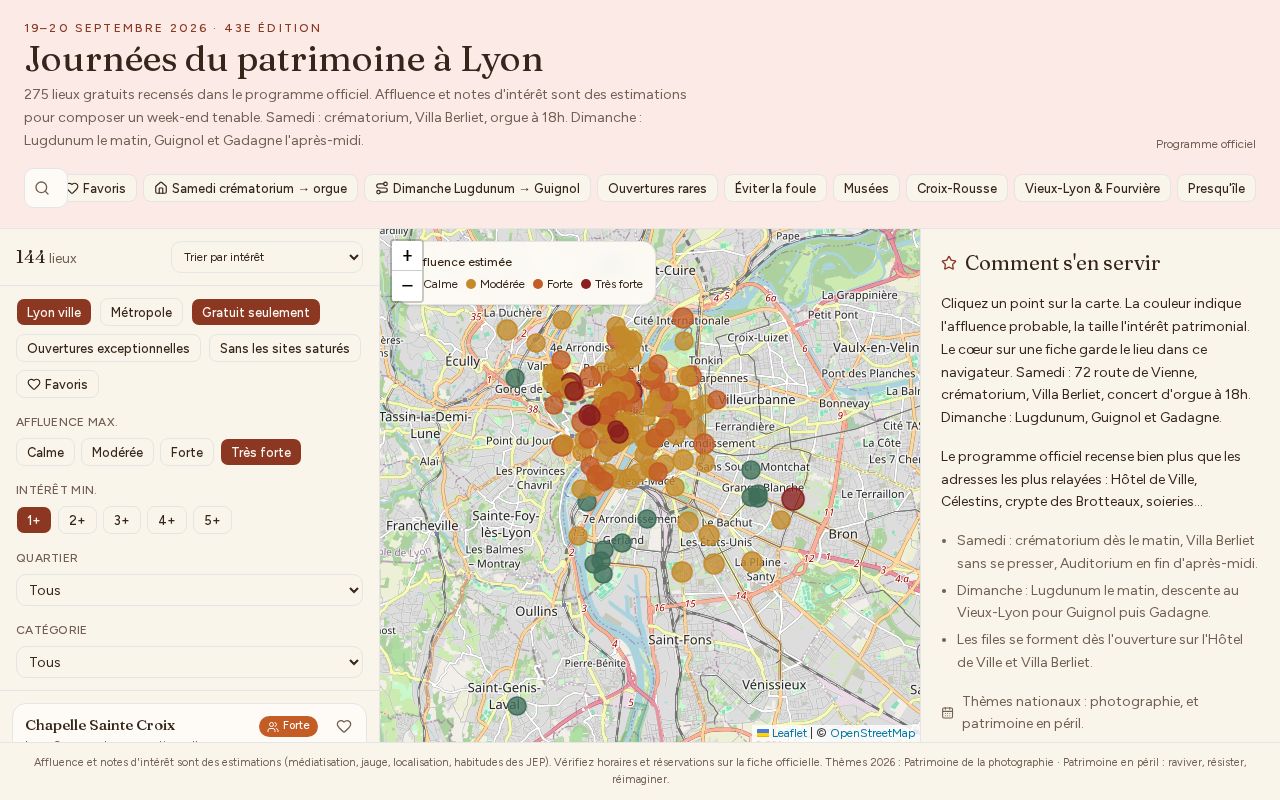This screenshot has width=1280, height=800.
Task: Select the Éviter la foule preset
Action: point(775,188)
